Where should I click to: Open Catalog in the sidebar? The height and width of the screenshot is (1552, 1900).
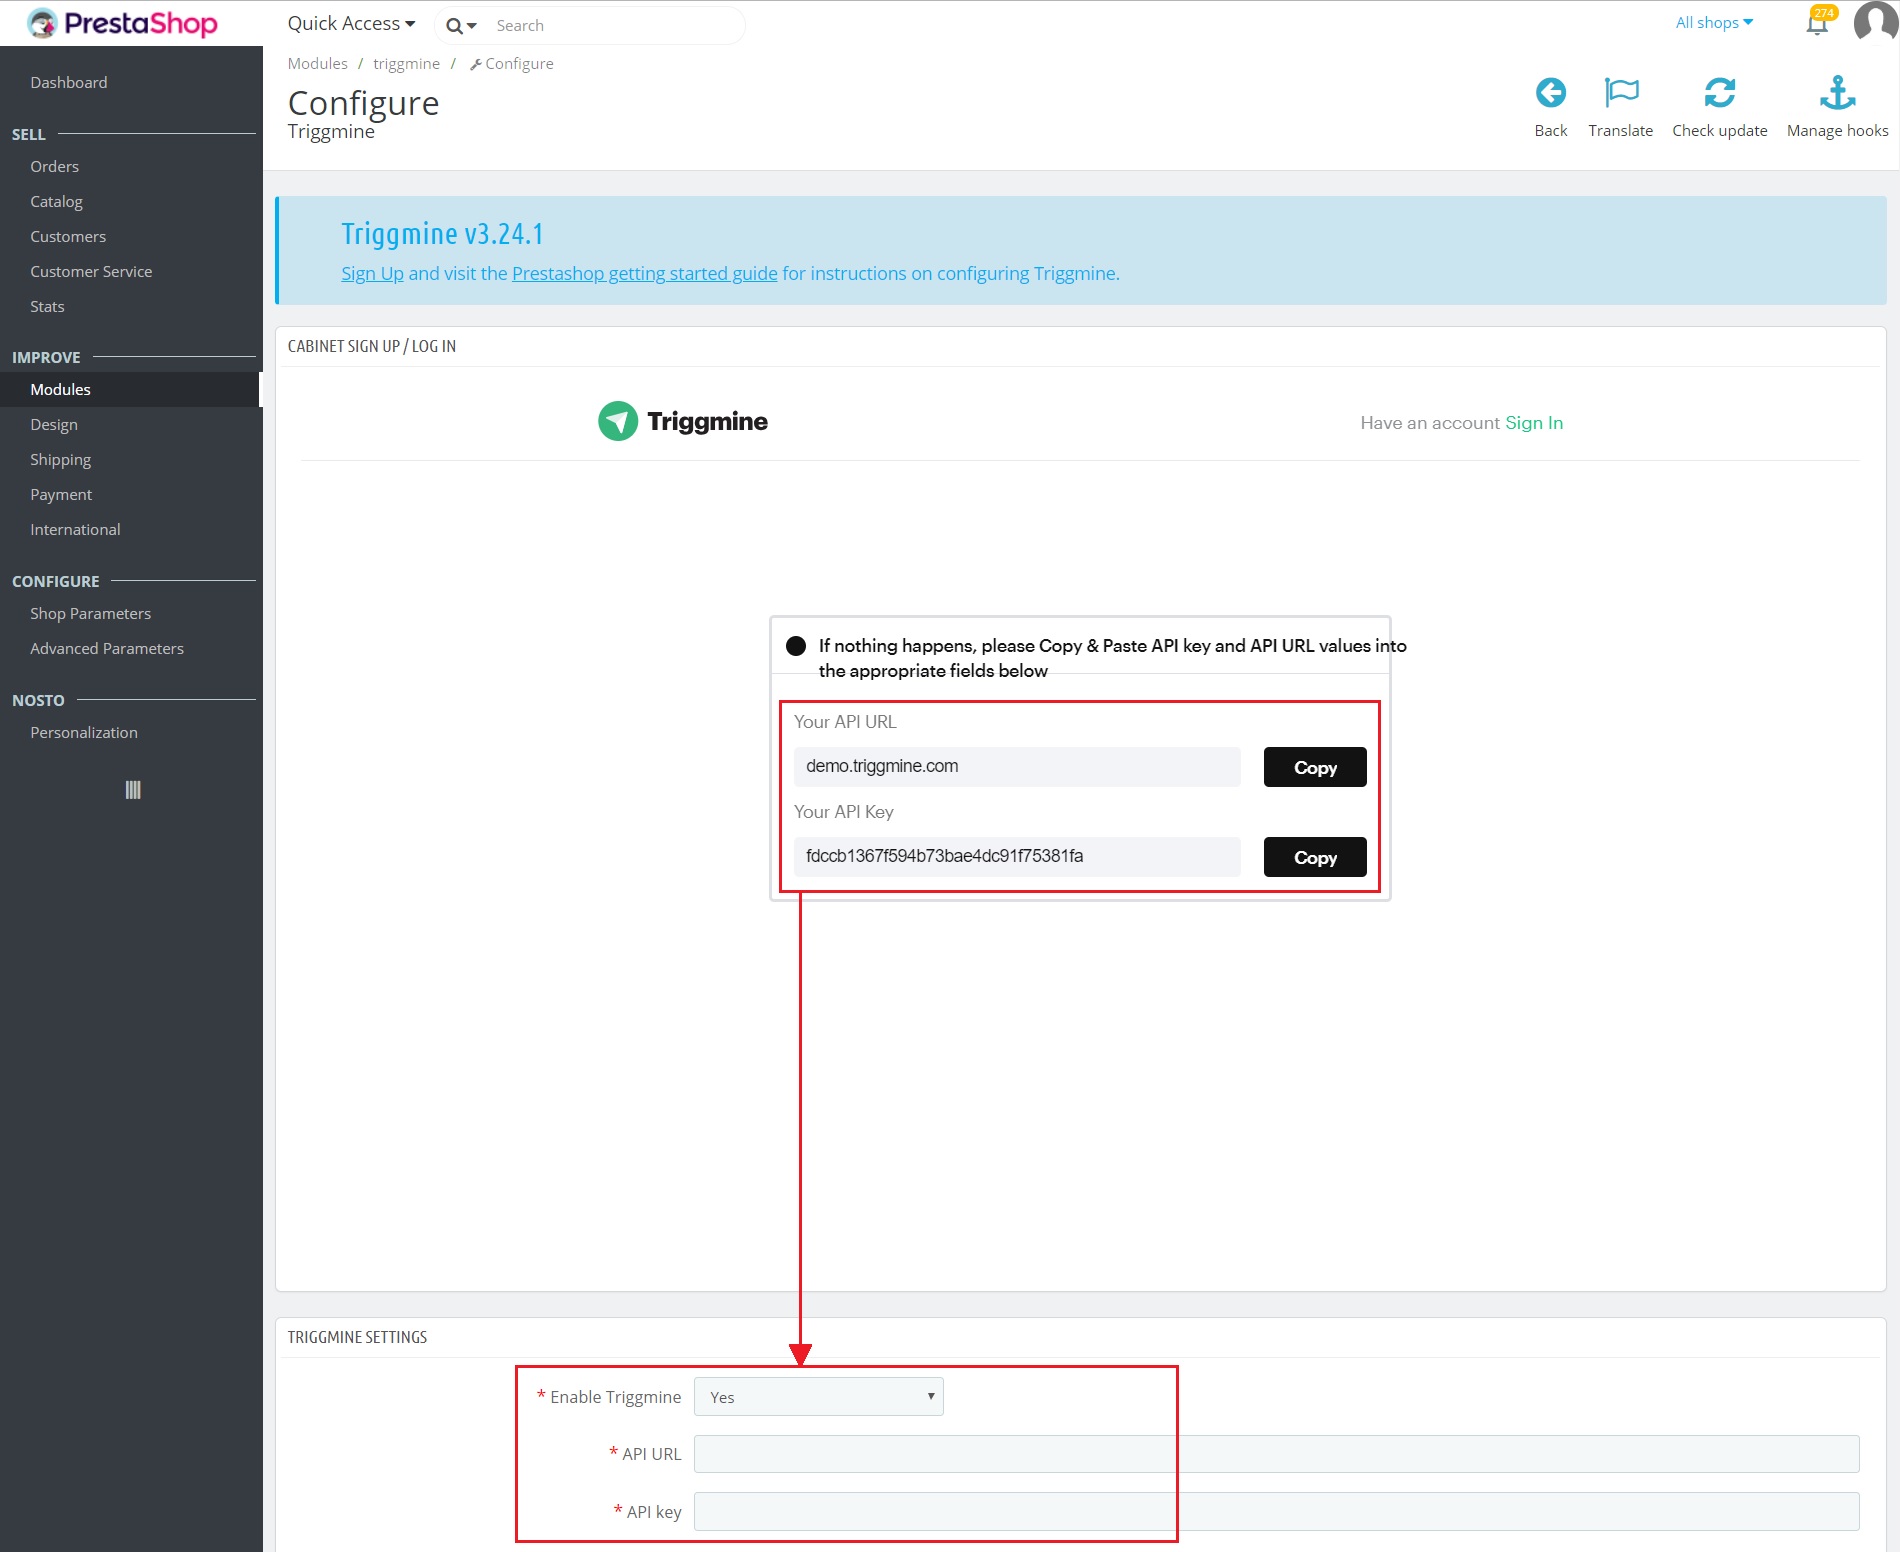pos(57,201)
